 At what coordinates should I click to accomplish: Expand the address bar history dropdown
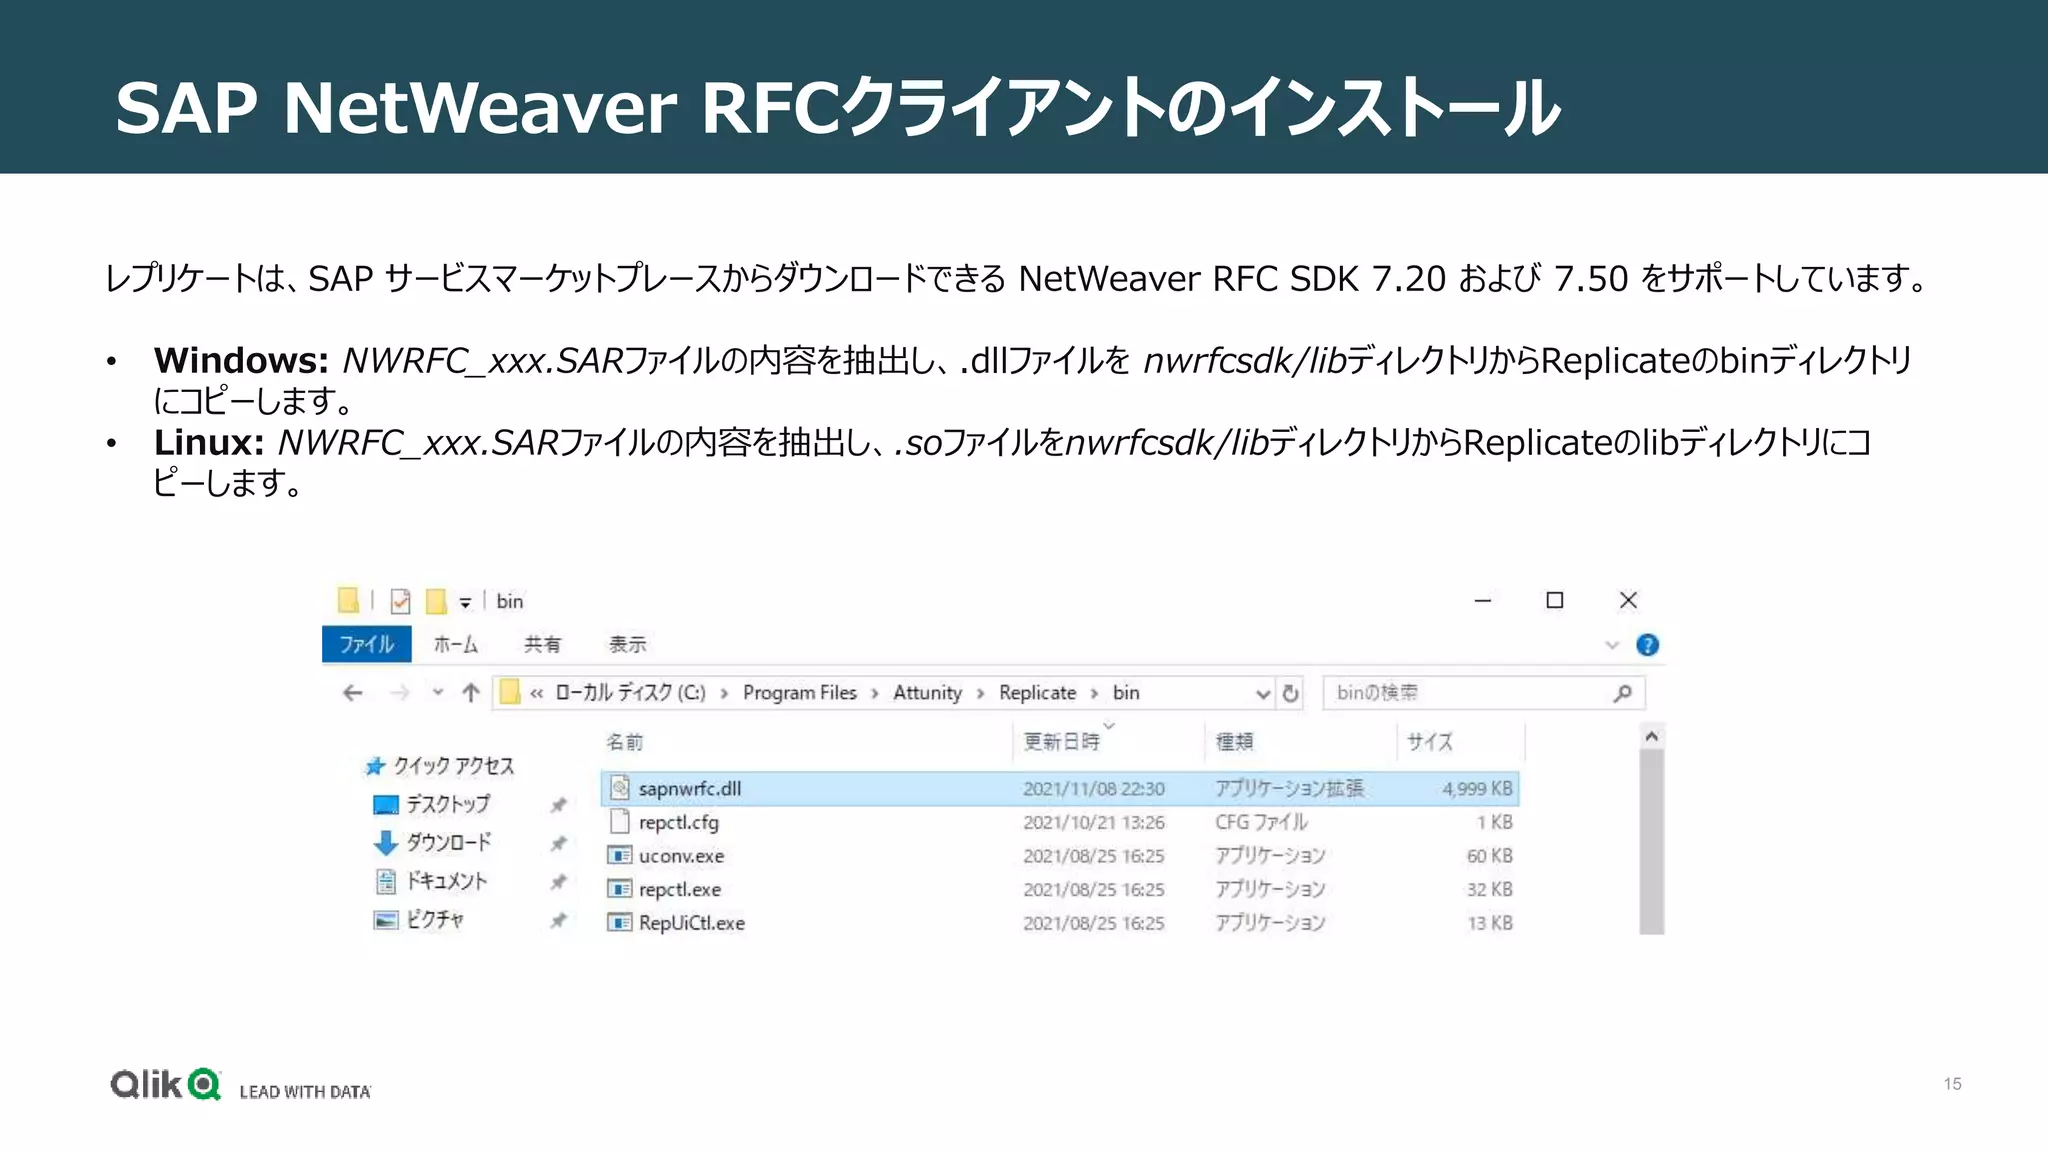pos(1262,693)
